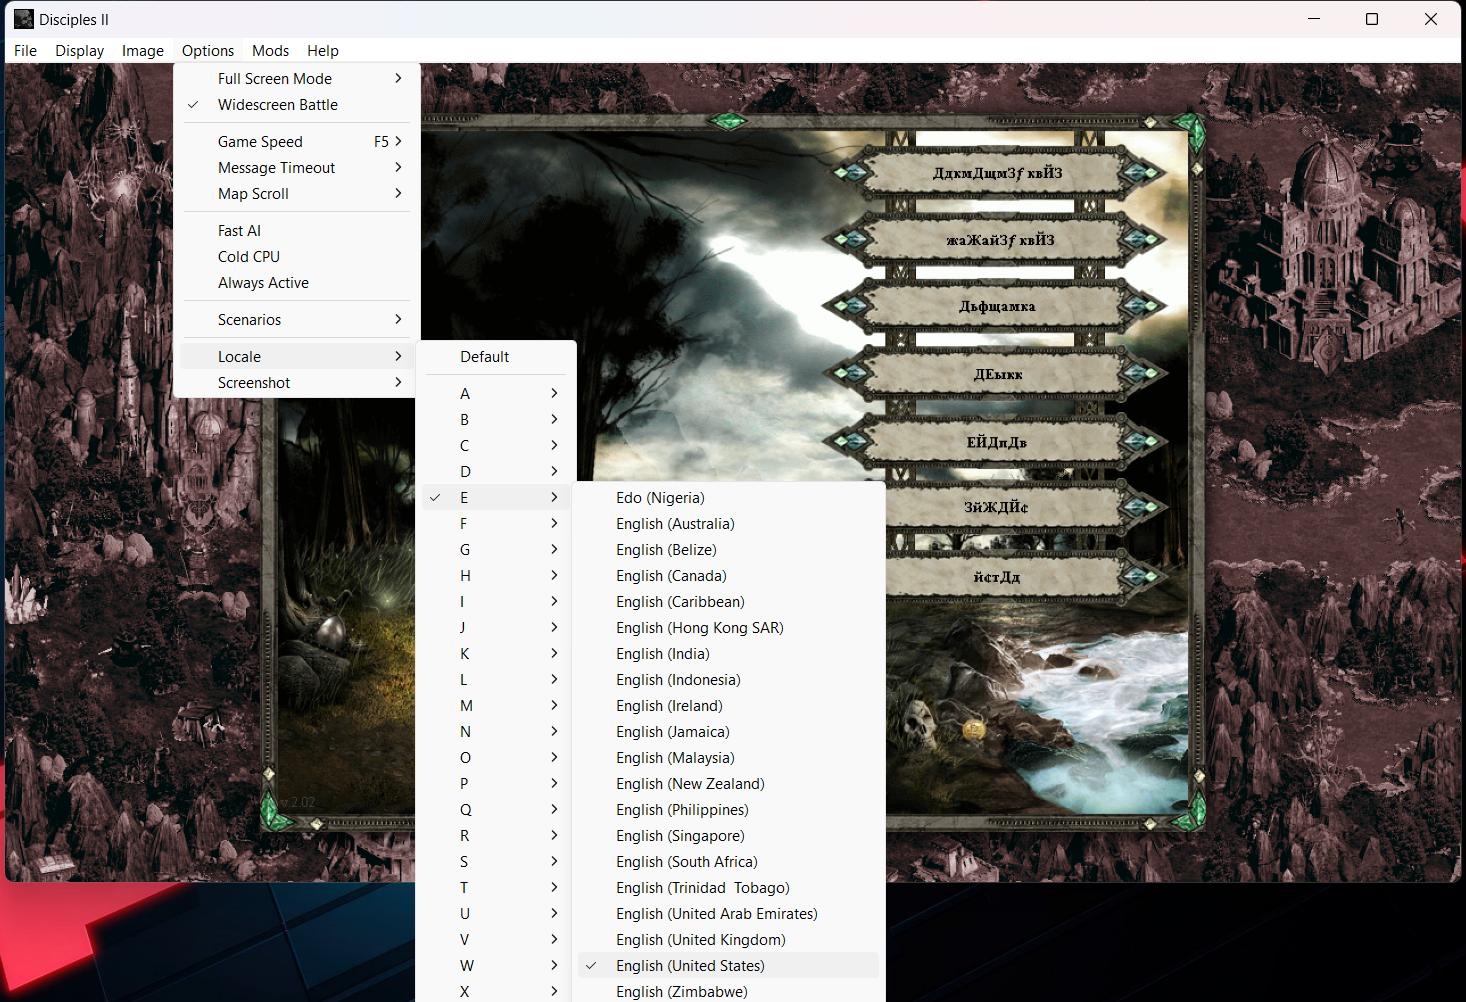Screen dimensions: 1466x1002
Task: Click the game button starting with 'жаЖай'
Action: [996, 240]
